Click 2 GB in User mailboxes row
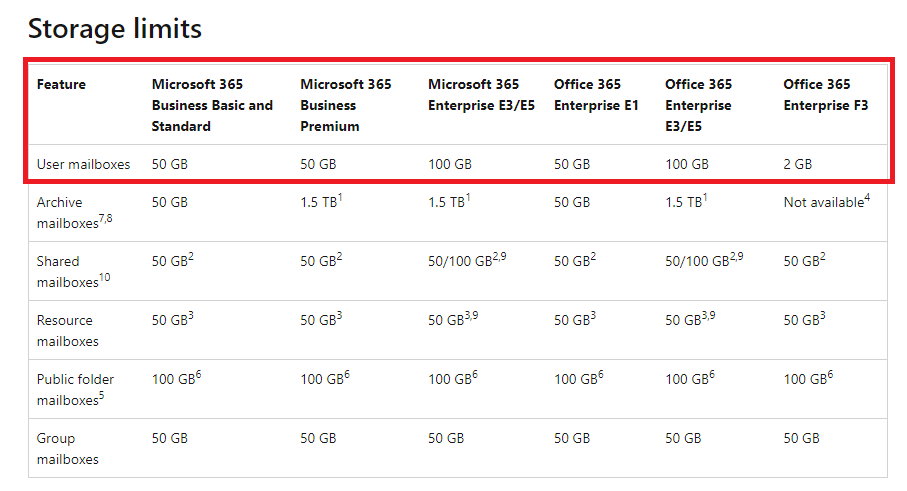The height and width of the screenshot is (491, 907). pos(798,164)
